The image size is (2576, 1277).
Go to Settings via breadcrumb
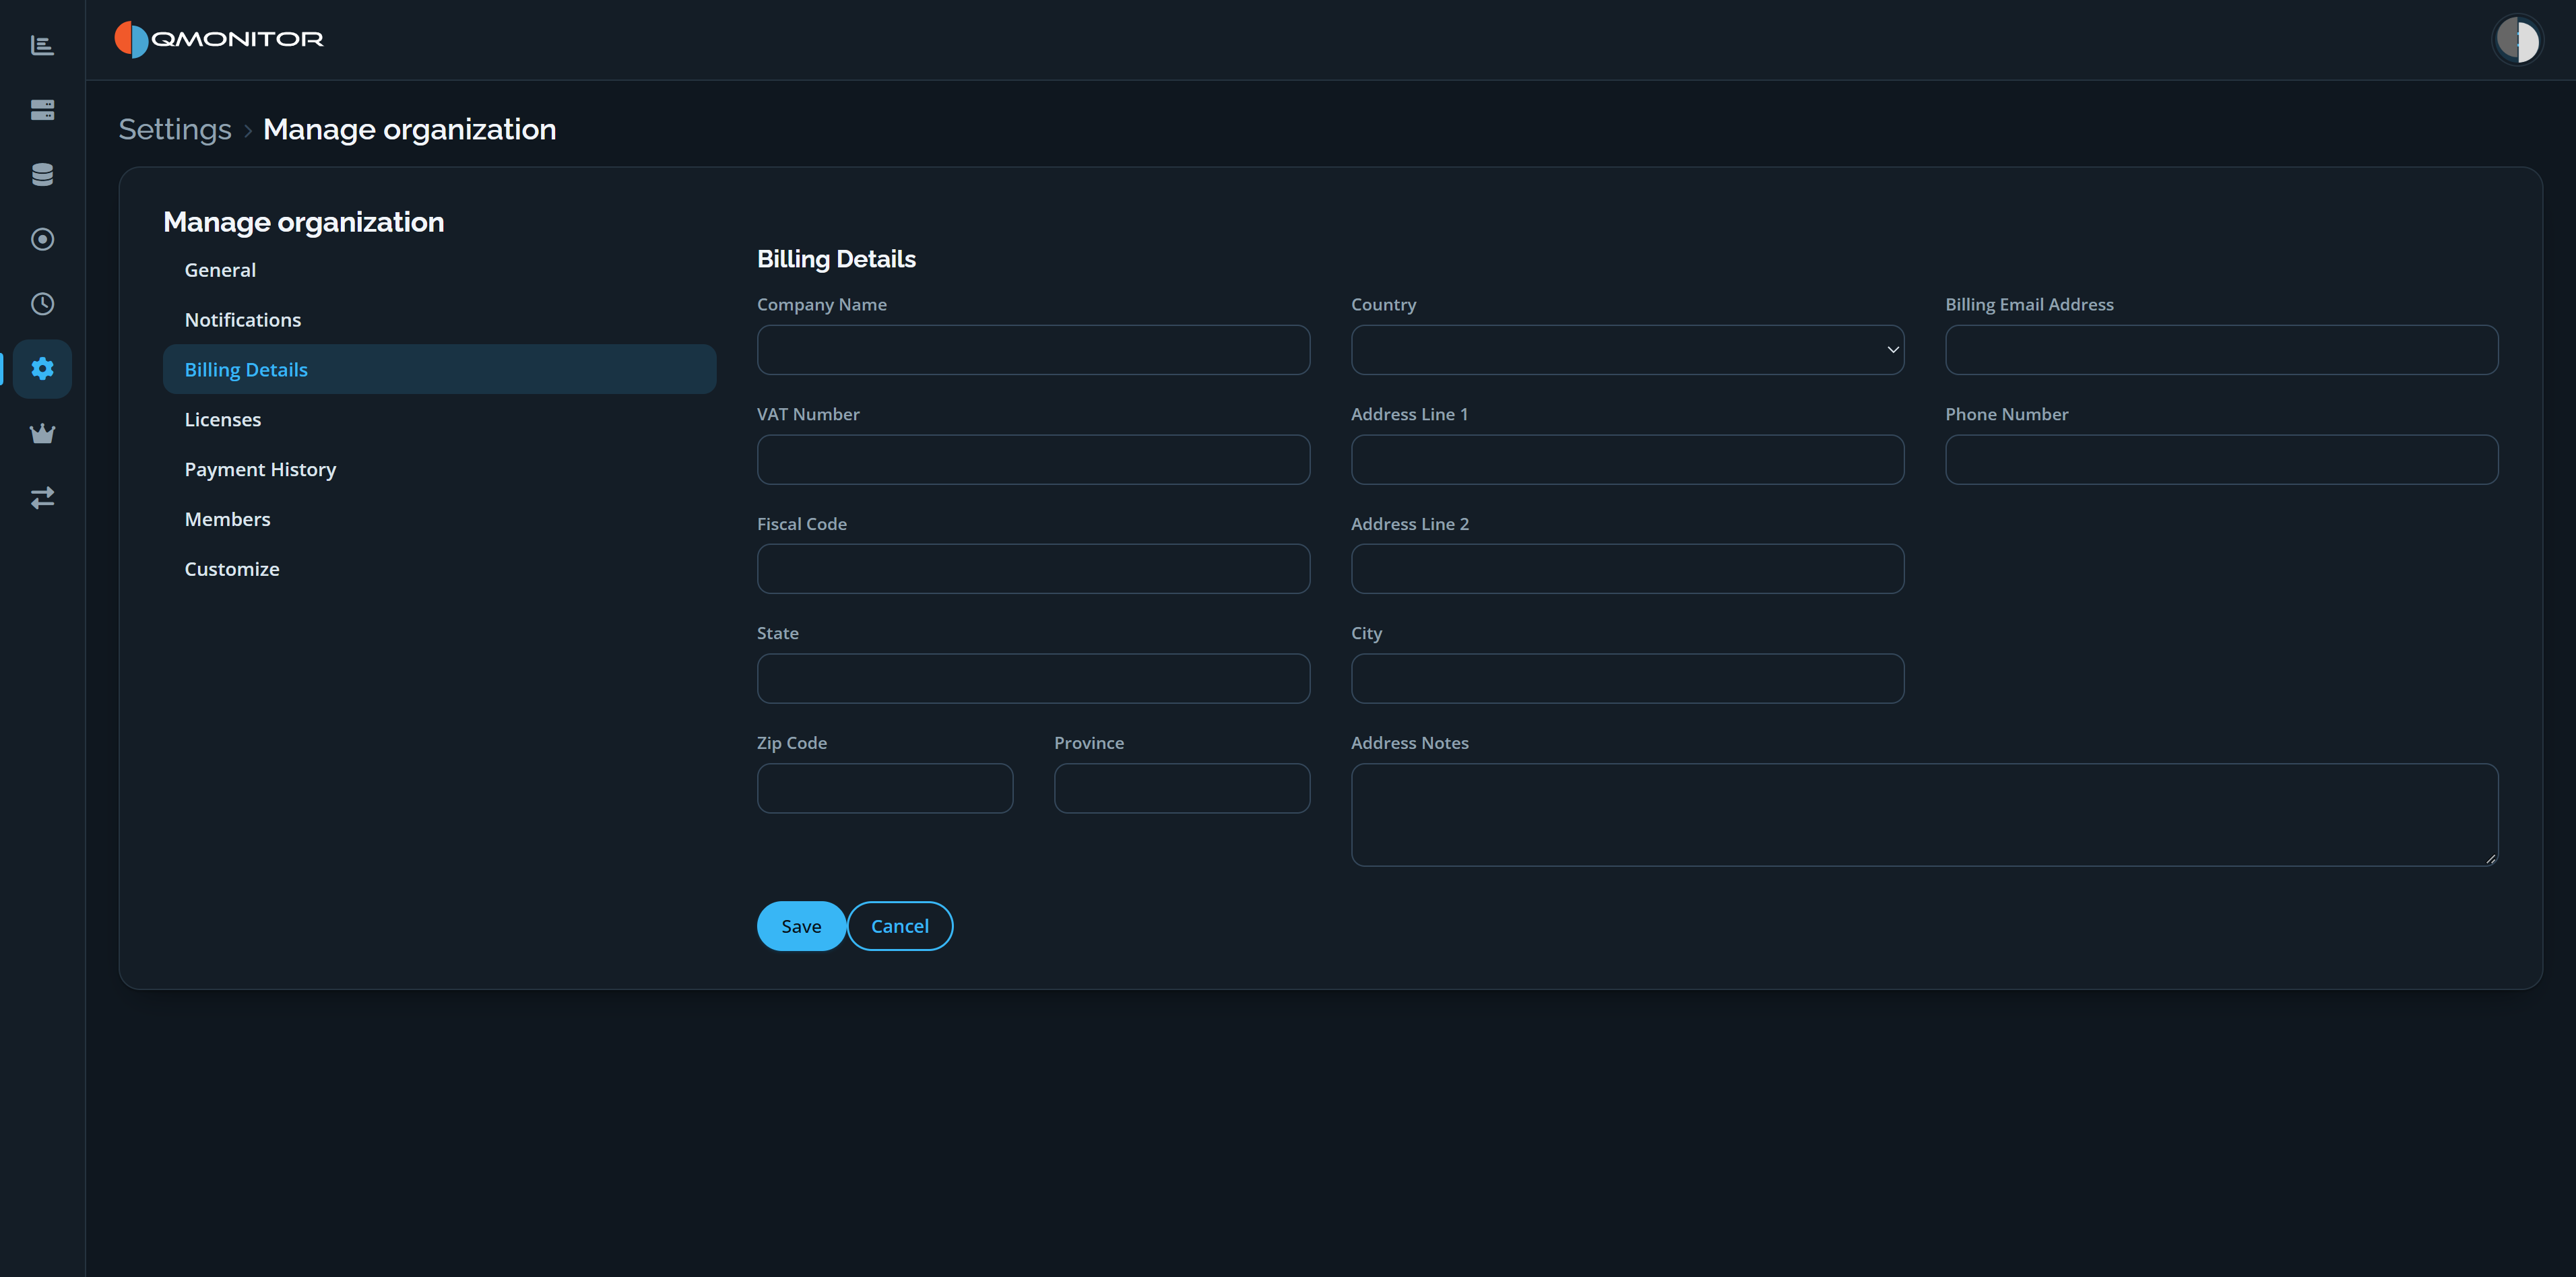(x=174, y=129)
